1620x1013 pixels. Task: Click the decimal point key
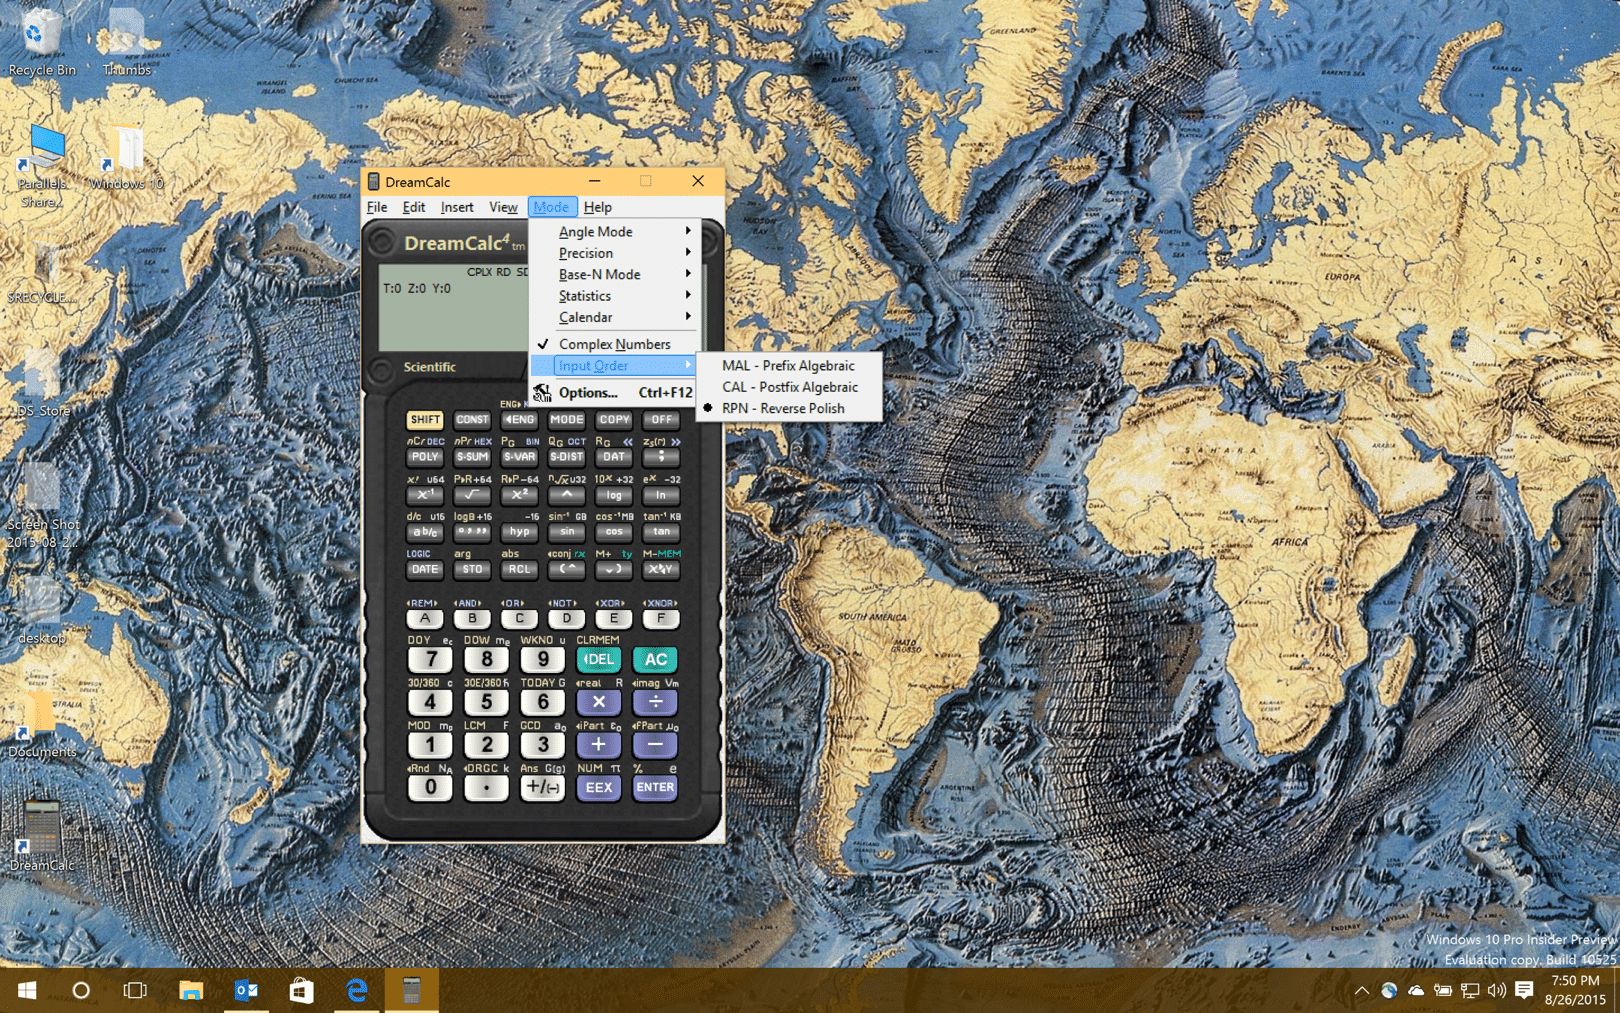tap(486, 788)
